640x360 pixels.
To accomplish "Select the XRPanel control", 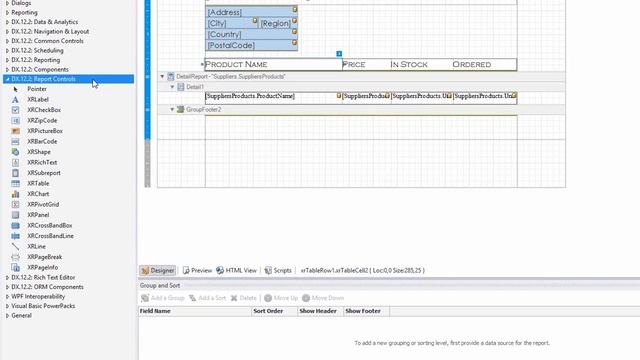I will point(38,215).
